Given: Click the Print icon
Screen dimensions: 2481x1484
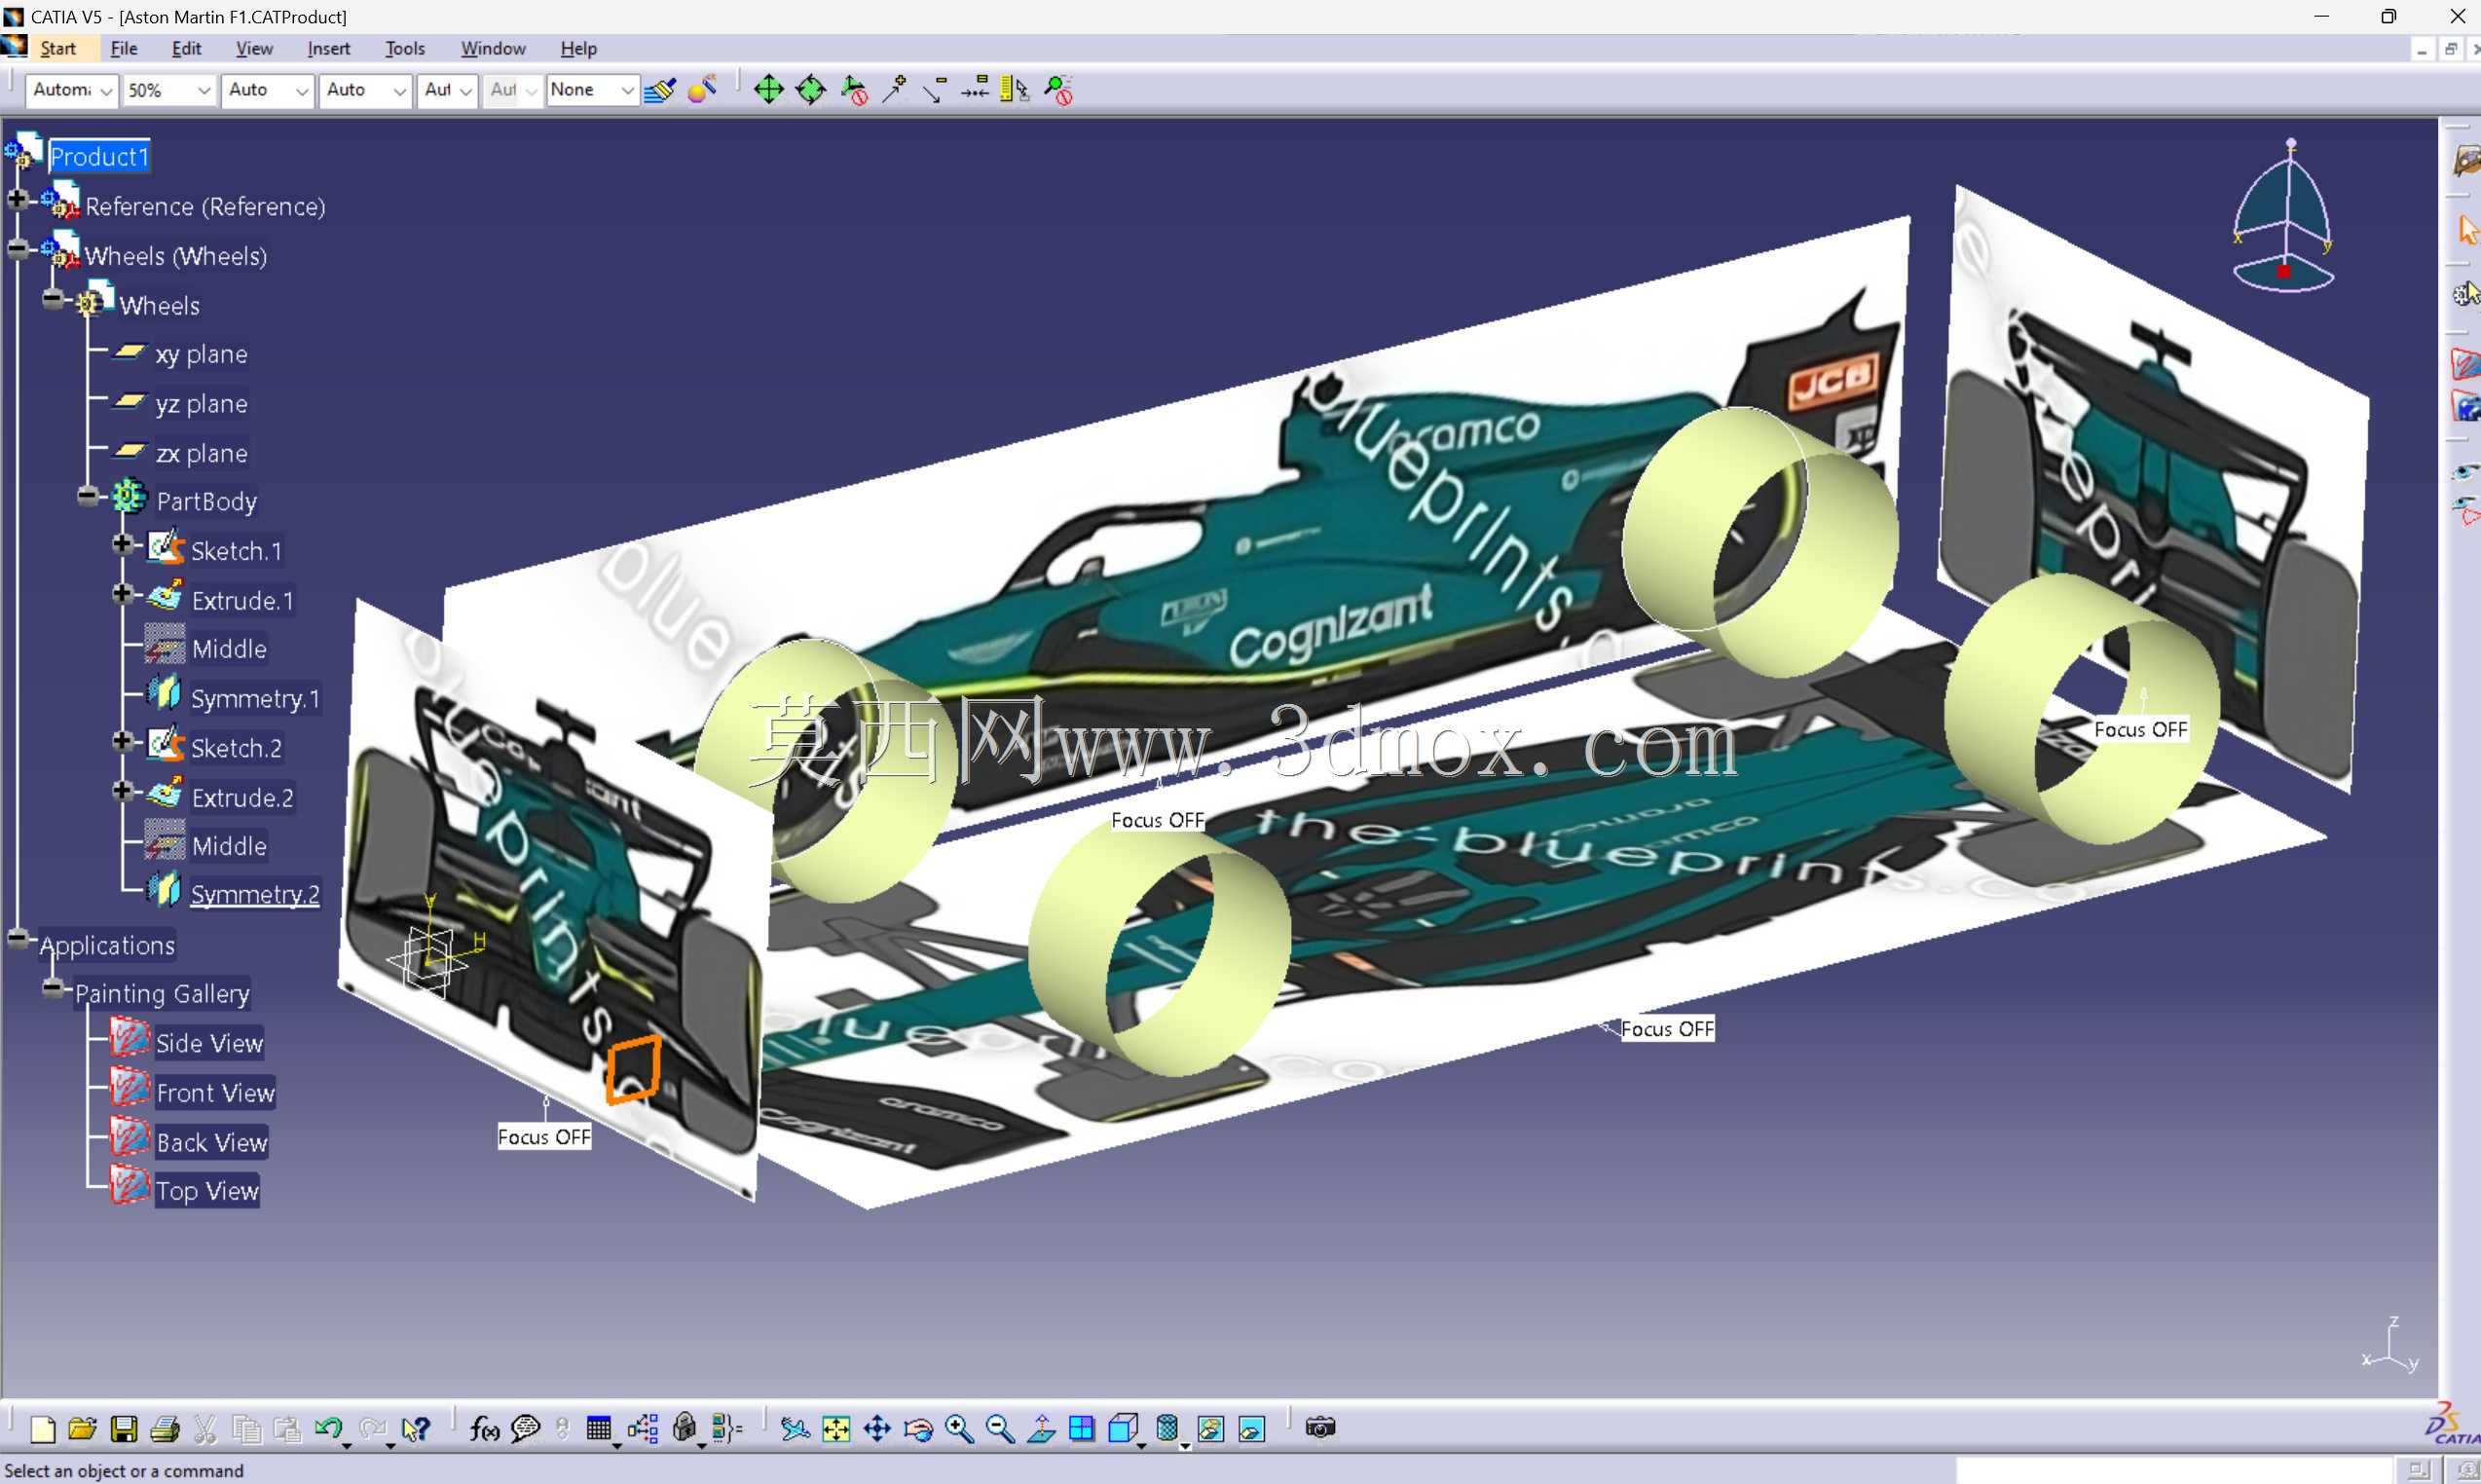Looking at the screenshot, I should 165,1429.
